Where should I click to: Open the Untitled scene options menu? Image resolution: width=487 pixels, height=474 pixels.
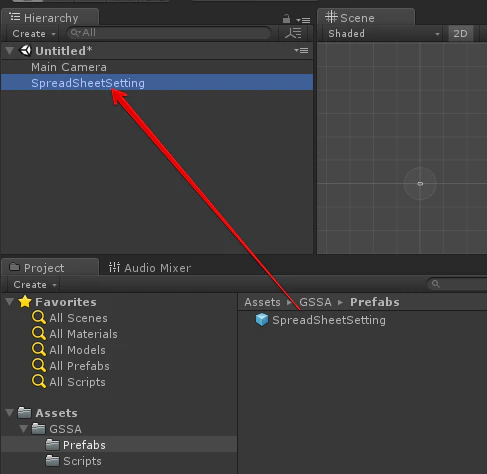click(301, 50)
